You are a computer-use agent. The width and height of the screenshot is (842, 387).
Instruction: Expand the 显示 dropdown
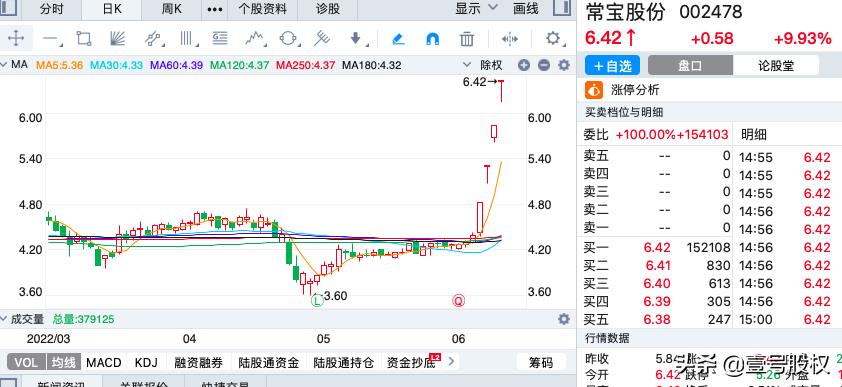(x=476, y=8)
